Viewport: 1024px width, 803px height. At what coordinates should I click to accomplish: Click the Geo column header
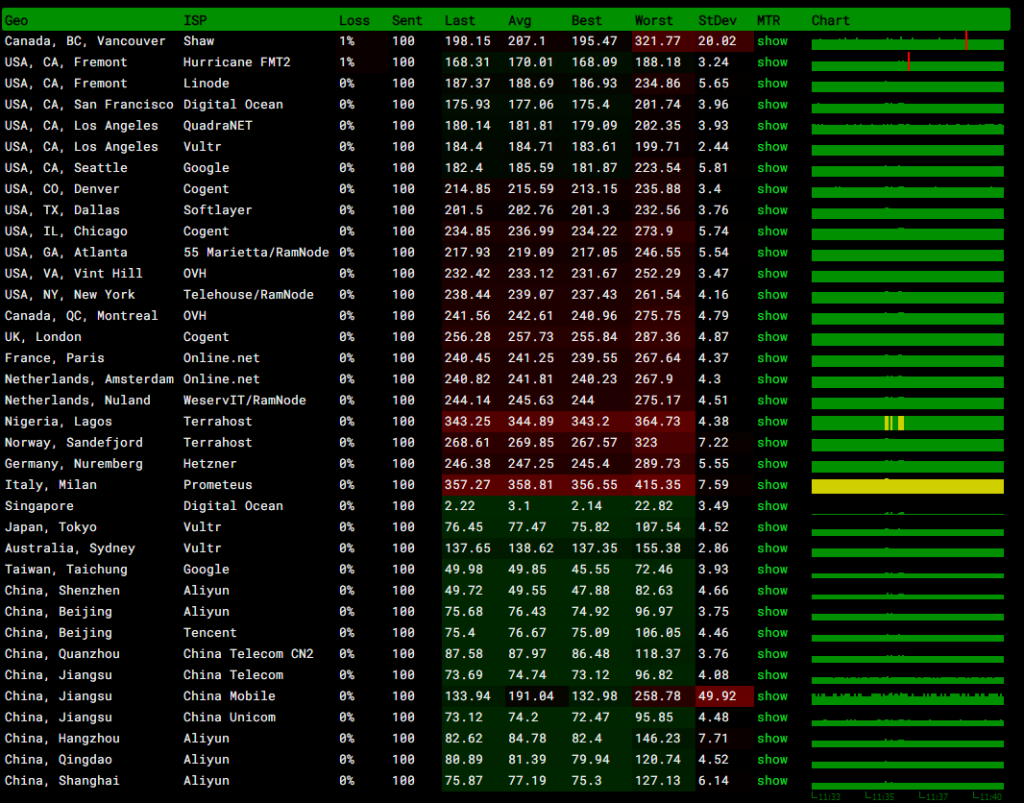click(x=16, y=20)
